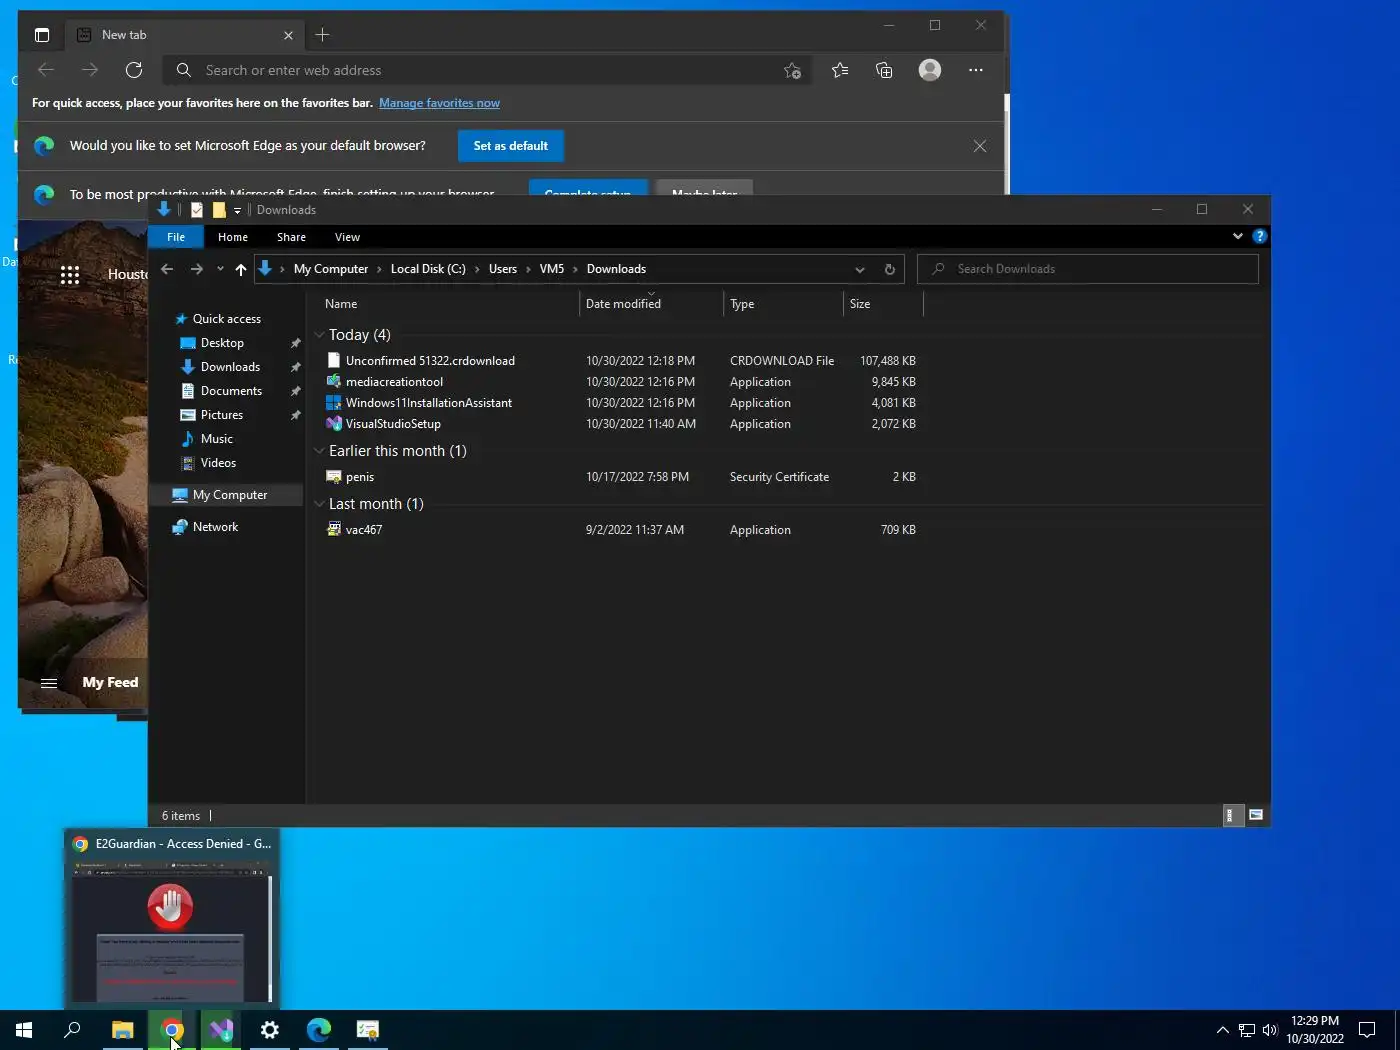Select Local Disk (C:) breadcrumb

[428, 269]
